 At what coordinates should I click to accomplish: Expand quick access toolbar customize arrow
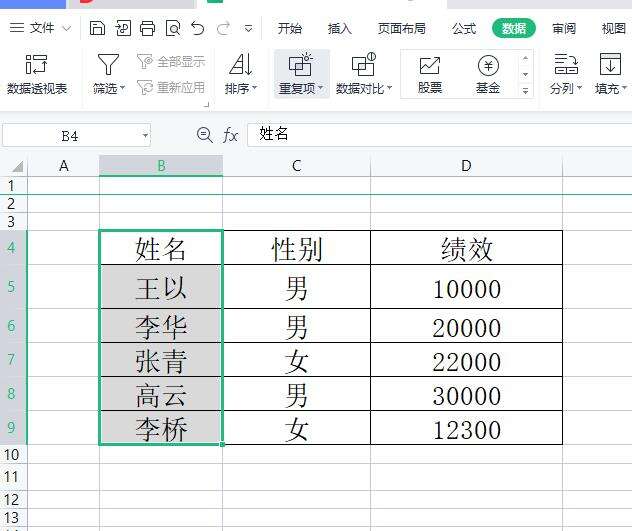pyautogui.click(x=249, y=29)
